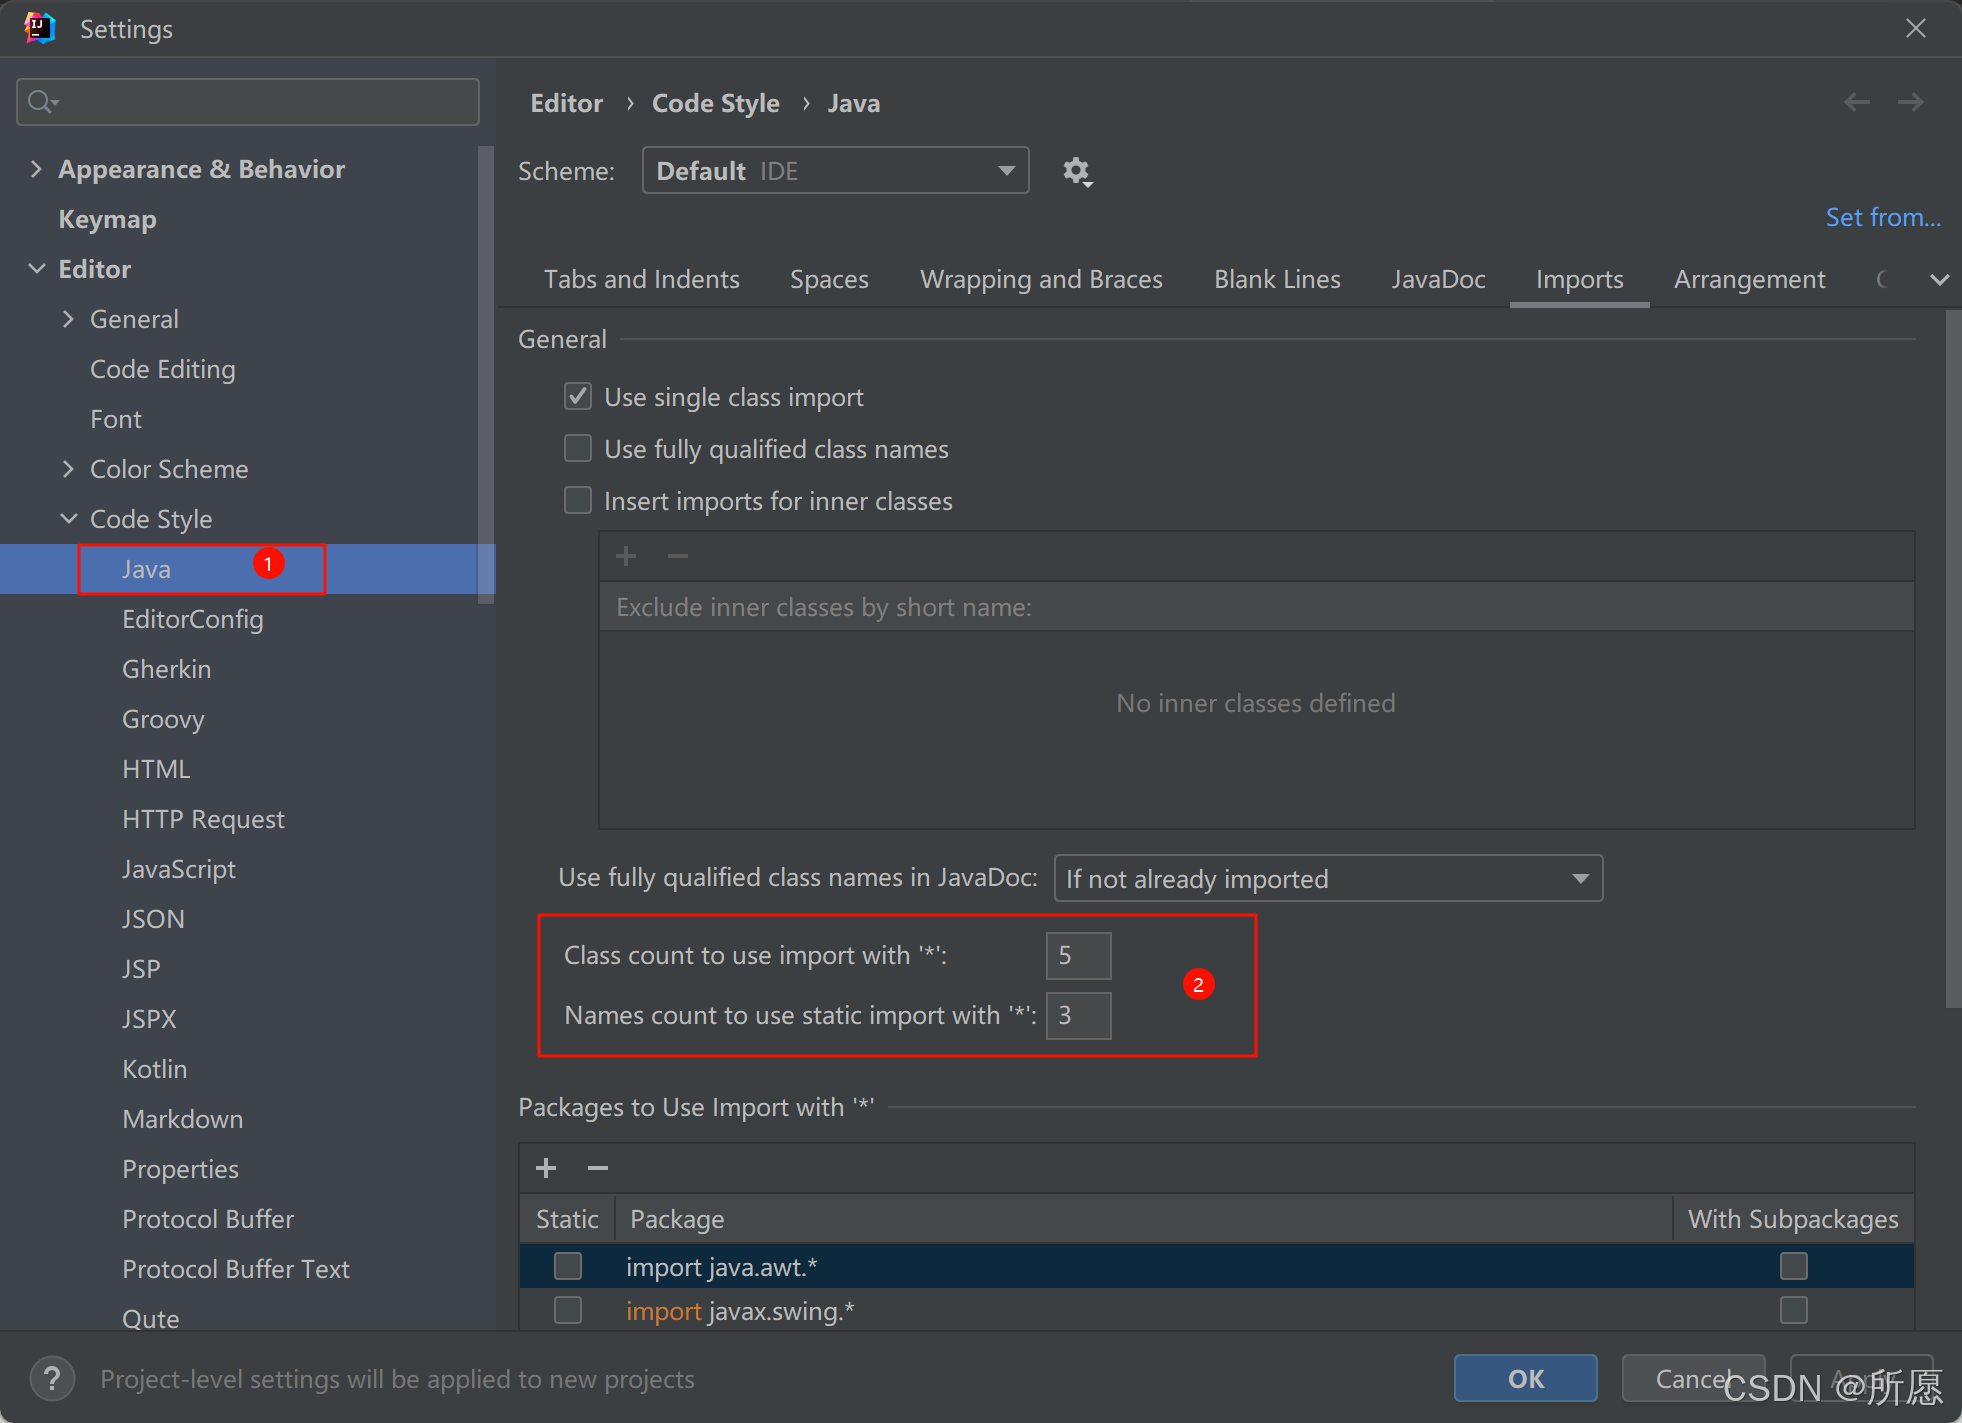The width and height of the screenshot is (1962, 1423).
Task: Check With Subpackages for javax.swing.*
Action: 1794,1310
